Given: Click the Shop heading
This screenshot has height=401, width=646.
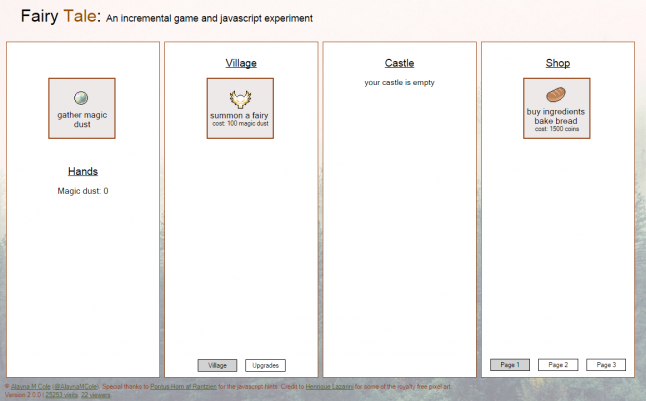Looking at the screenshot, I should (x=557, y=63).
